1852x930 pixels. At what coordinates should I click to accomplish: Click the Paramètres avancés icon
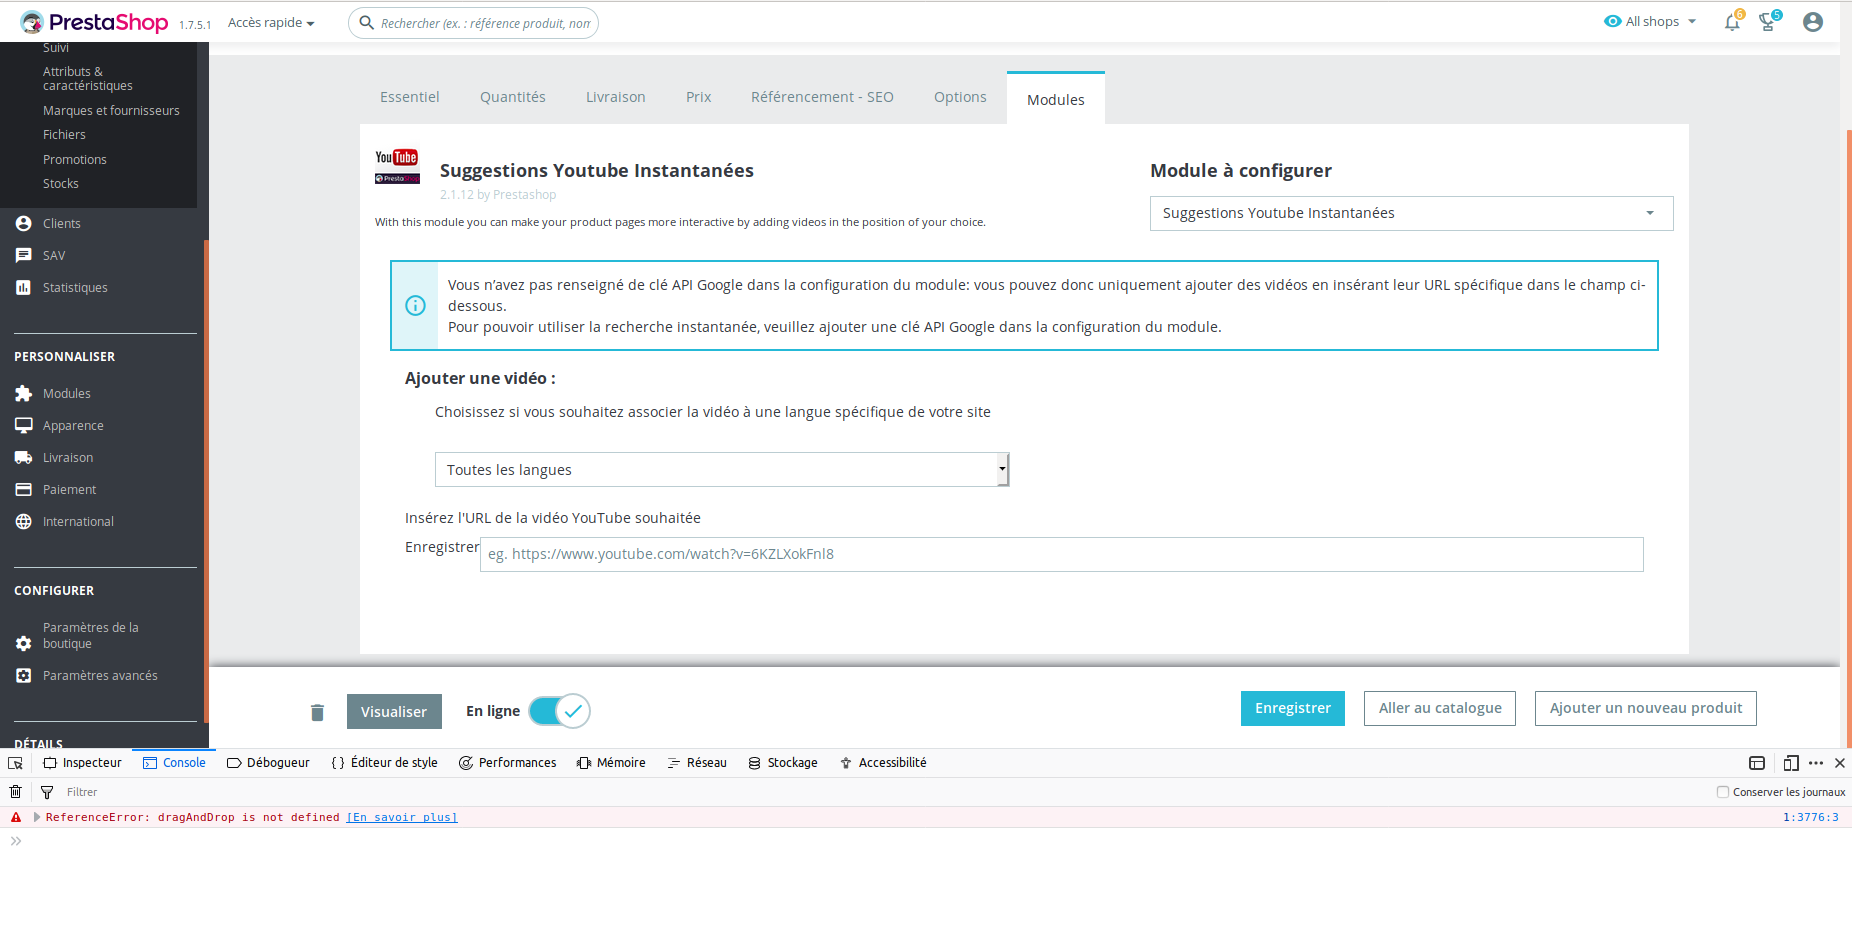point(24,675)
